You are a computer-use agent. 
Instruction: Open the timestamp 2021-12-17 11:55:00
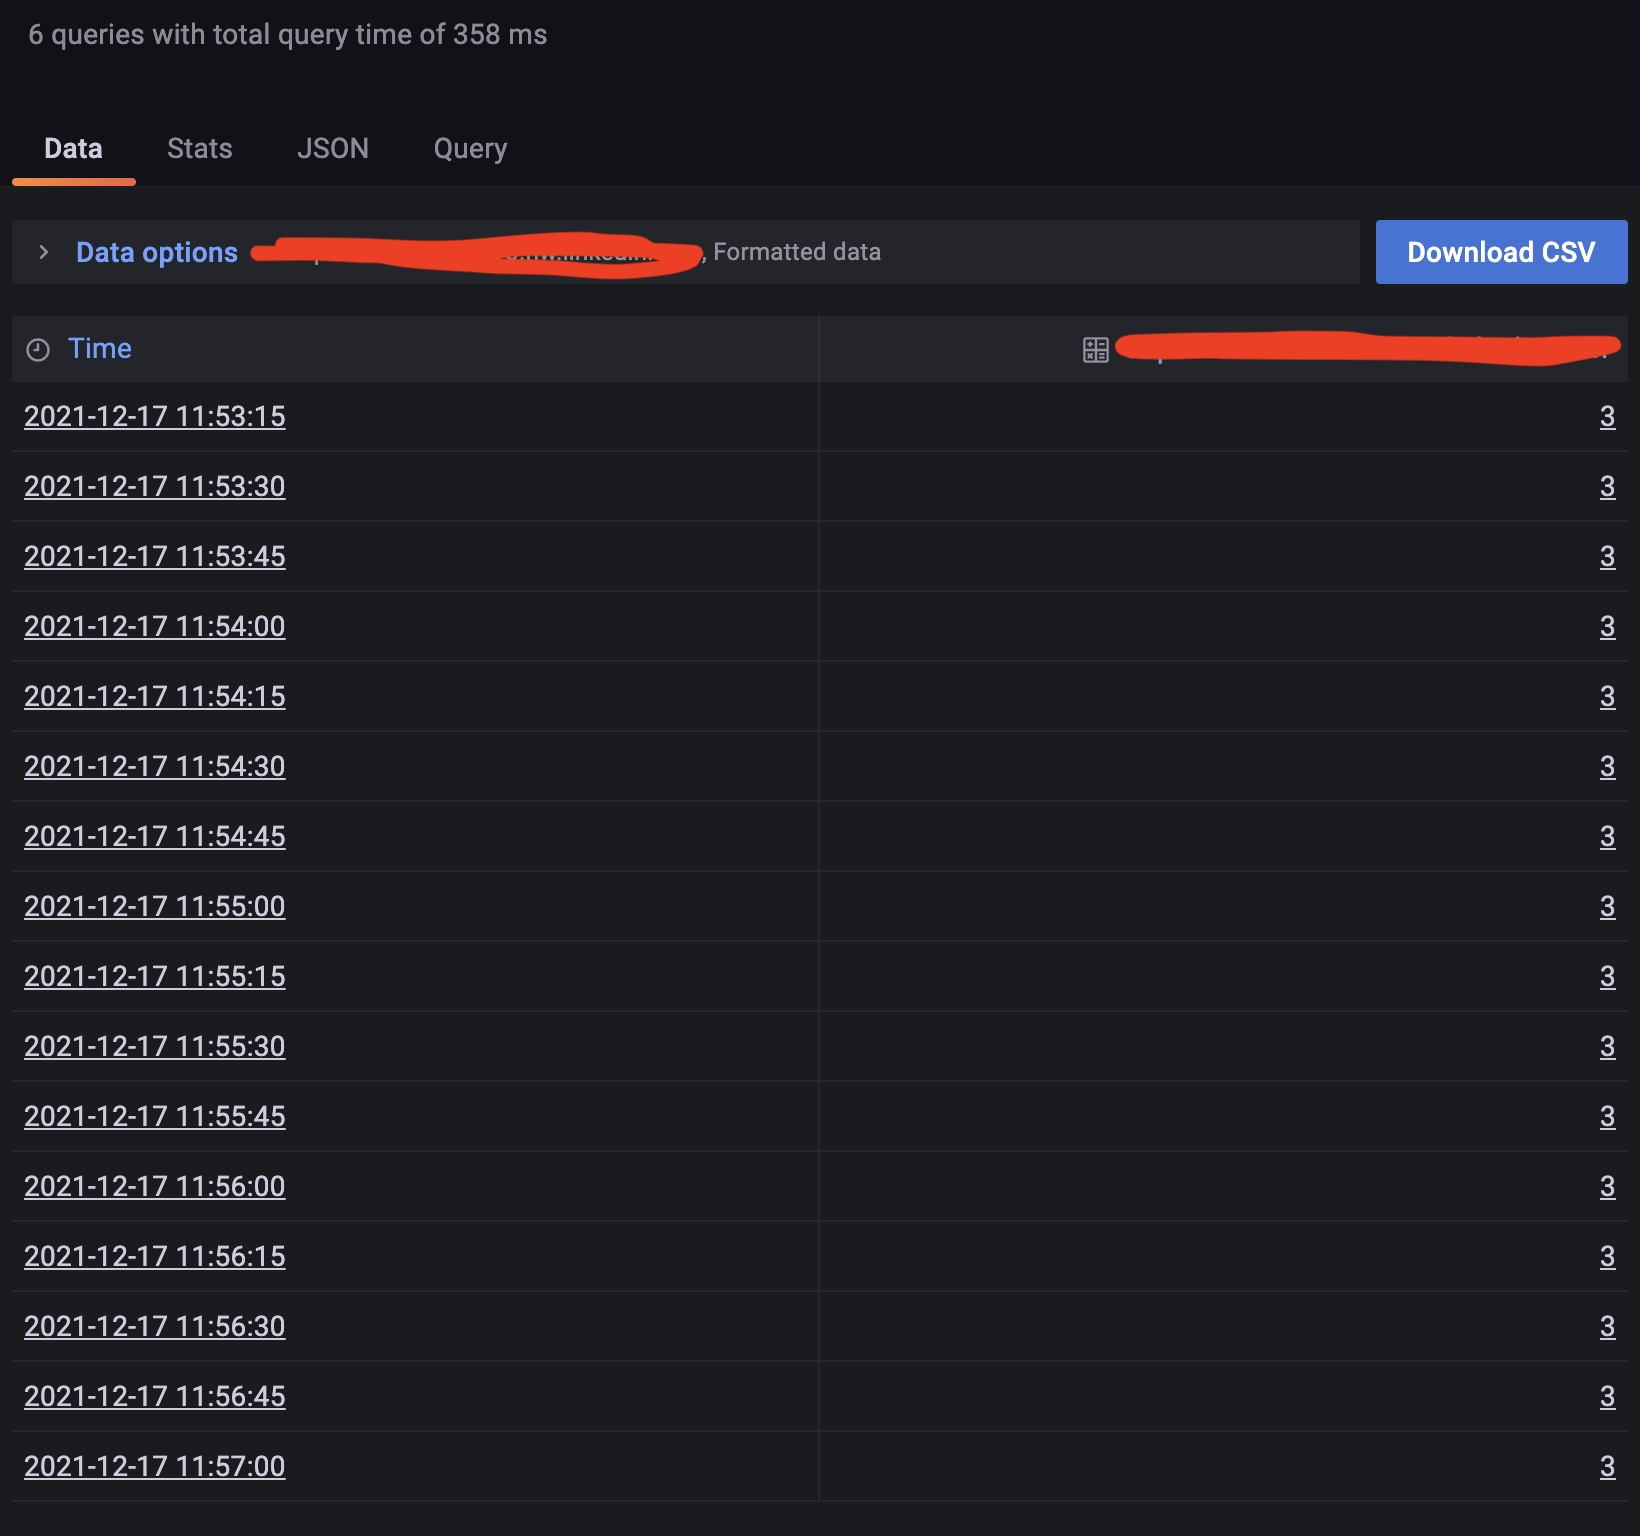pos(154,906)
